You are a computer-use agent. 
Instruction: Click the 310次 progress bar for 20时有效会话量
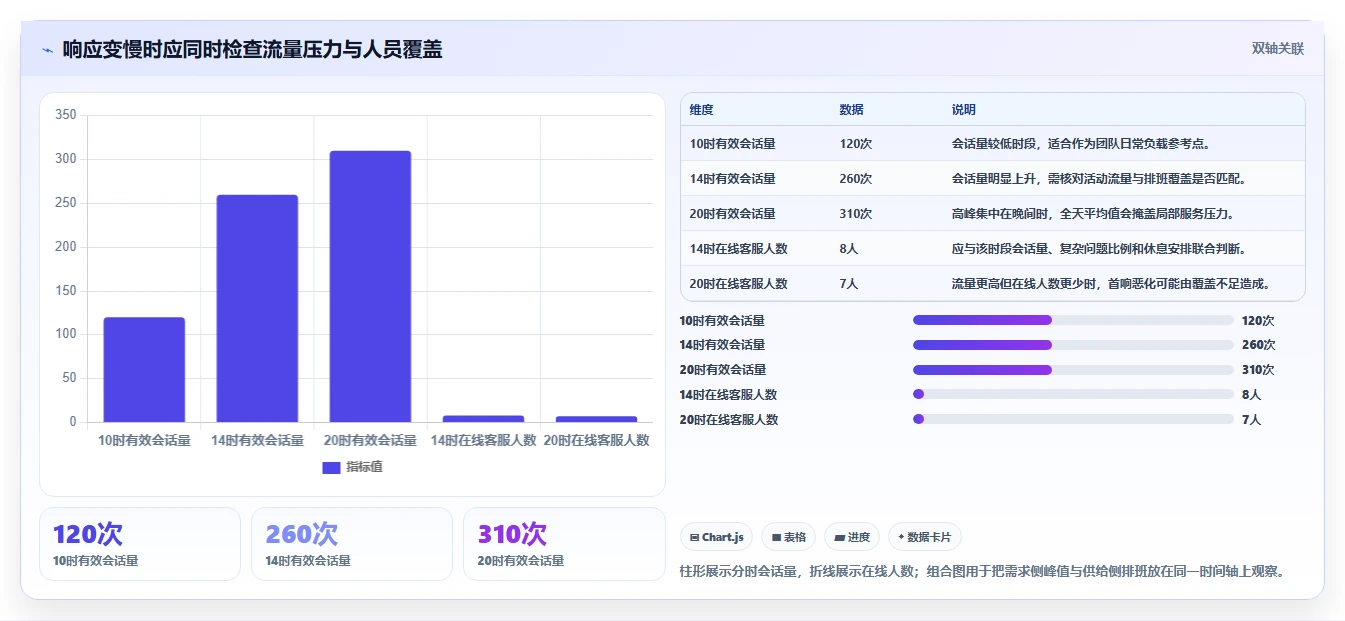click(x=1073, y=370)
